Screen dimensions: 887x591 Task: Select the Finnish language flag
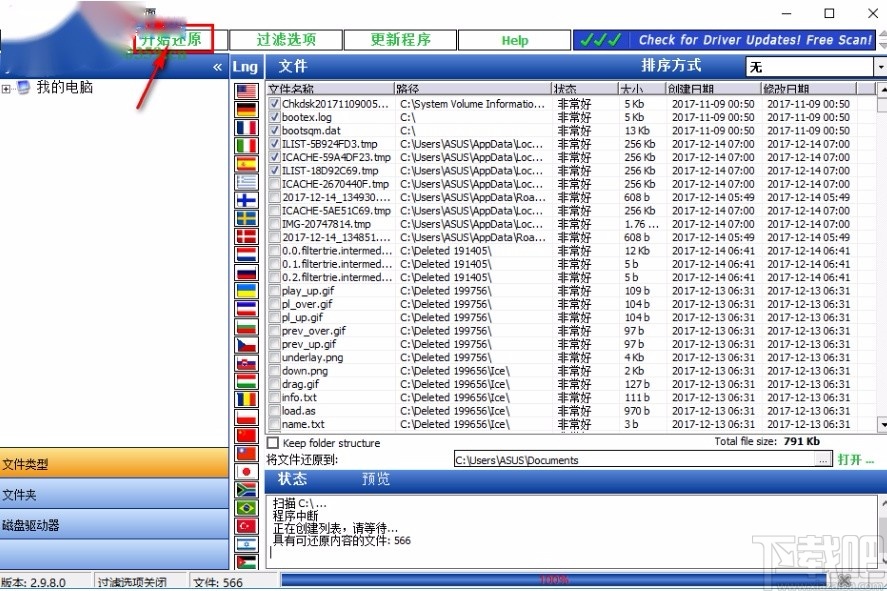(x=246, y=198)
